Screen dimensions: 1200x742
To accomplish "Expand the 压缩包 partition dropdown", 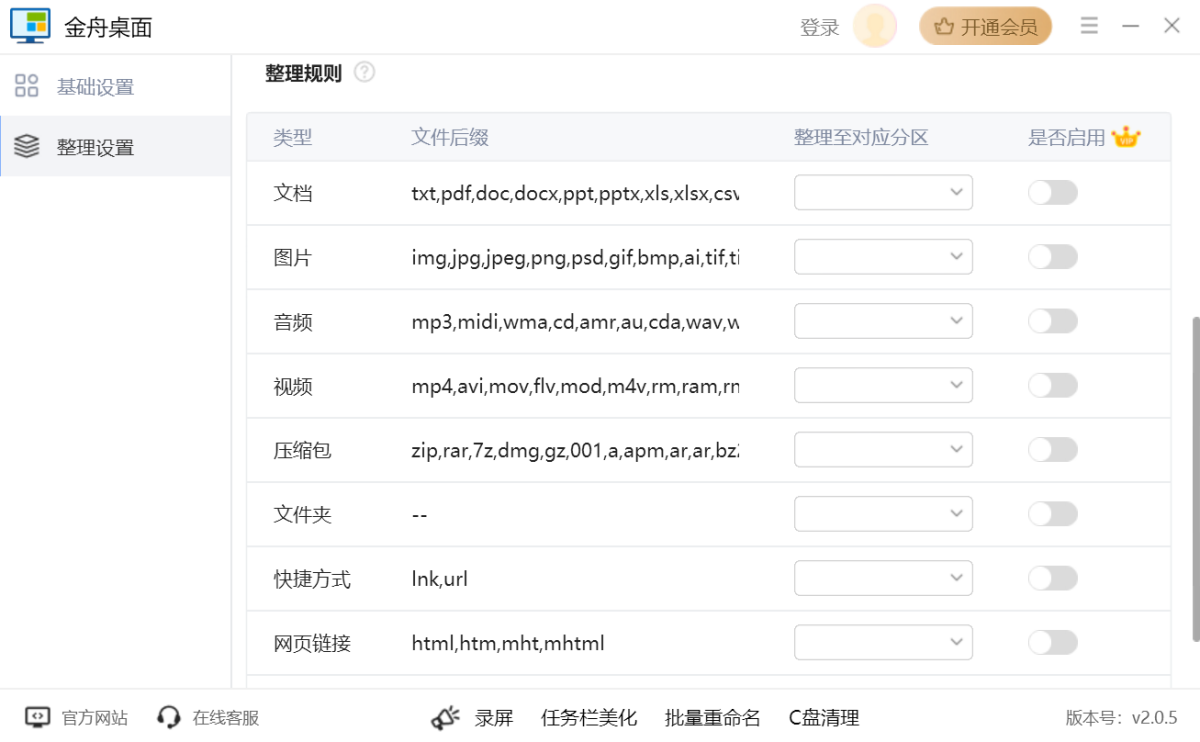I will pos(883,449).
